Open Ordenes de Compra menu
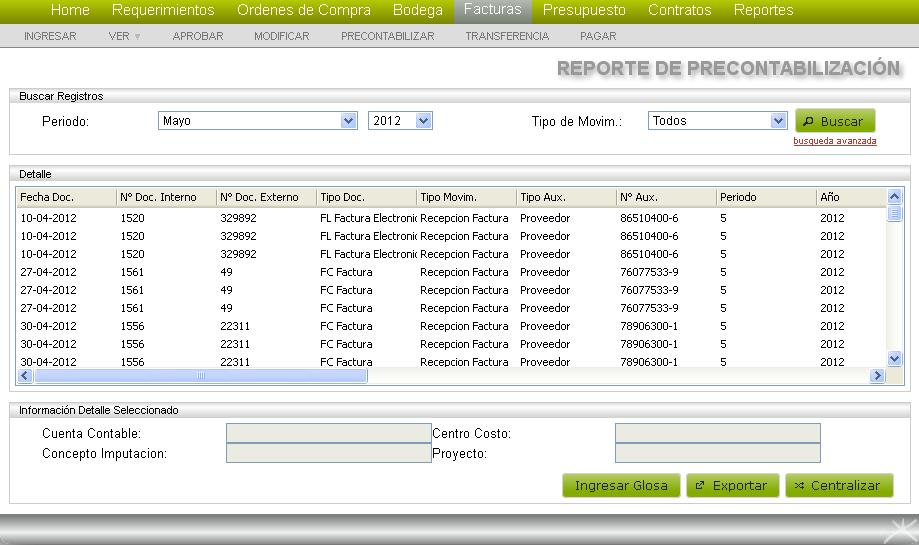 [x=304, y=10]
